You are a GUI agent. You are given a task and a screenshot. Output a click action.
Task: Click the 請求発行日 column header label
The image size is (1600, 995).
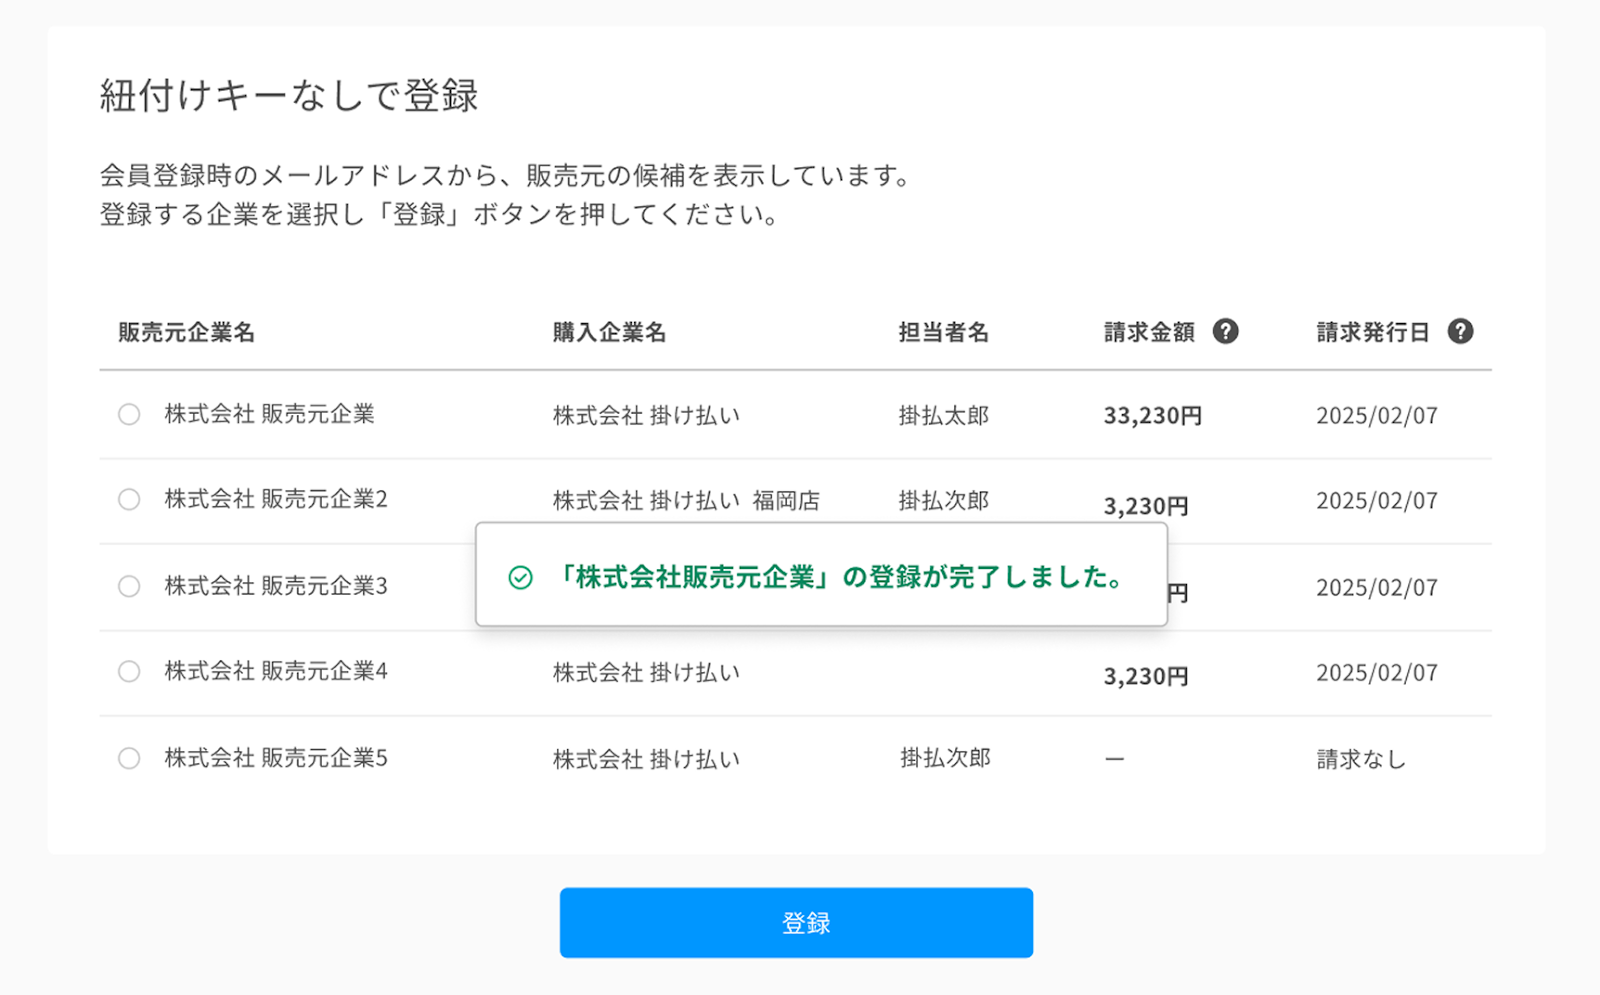[1372, 332]
